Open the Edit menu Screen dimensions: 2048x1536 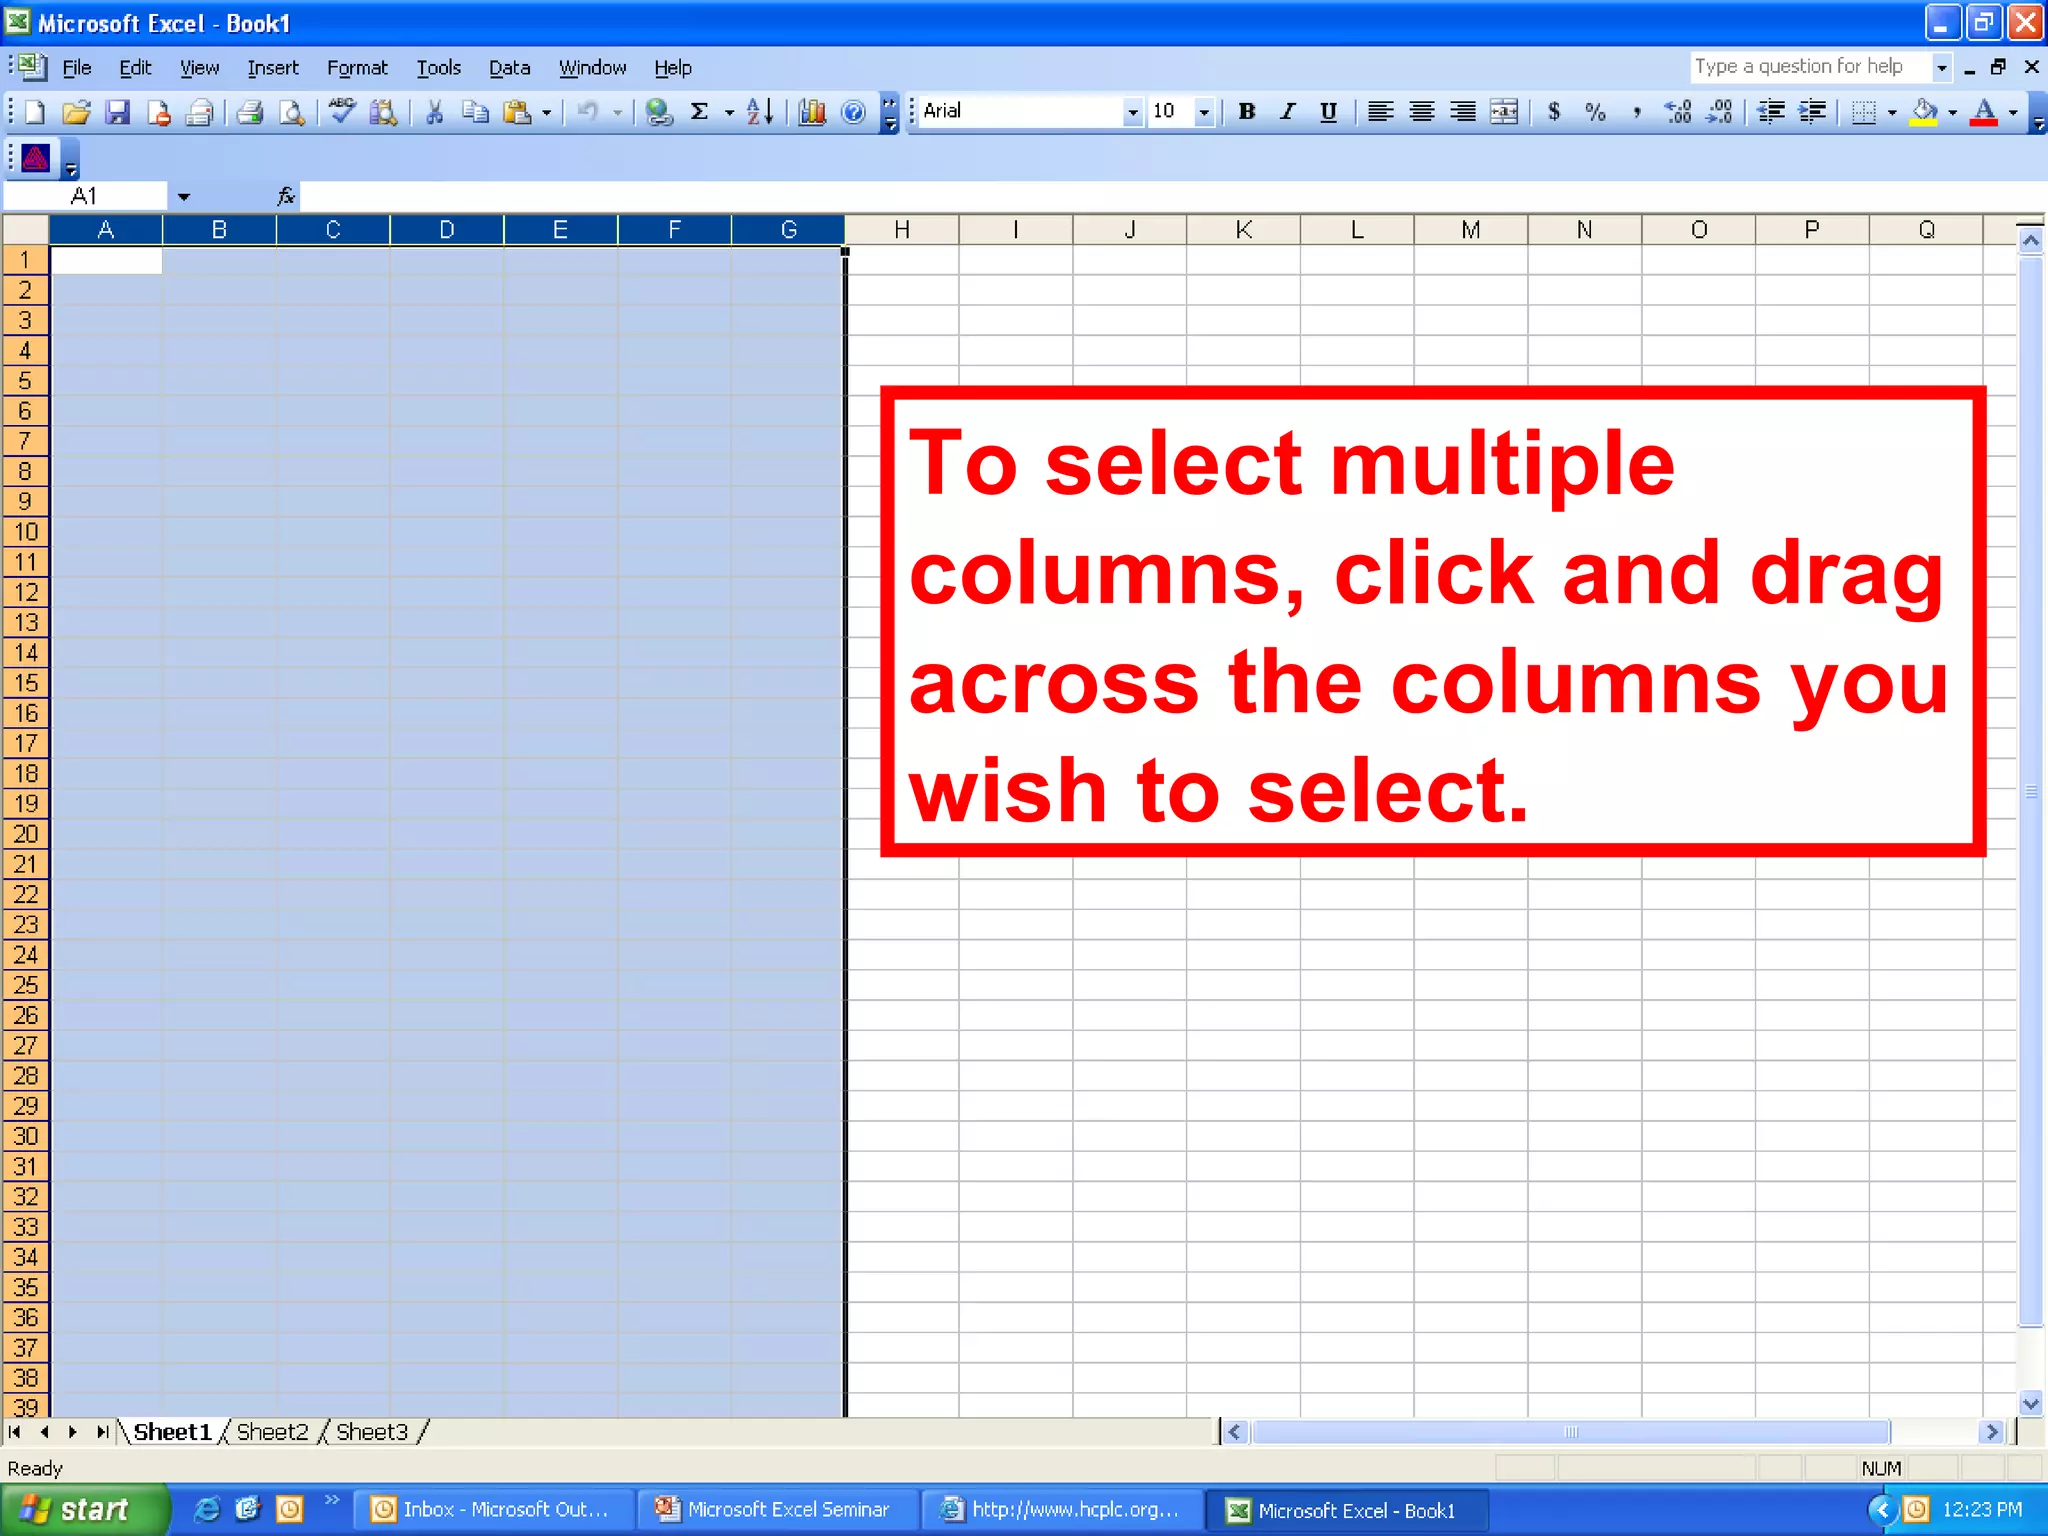tap(135, 67)
